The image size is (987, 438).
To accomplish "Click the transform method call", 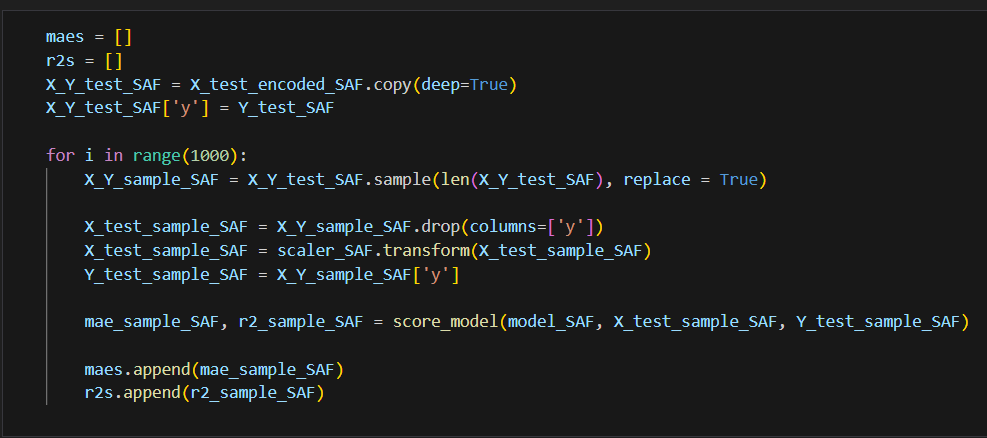I will coord(426,251).
